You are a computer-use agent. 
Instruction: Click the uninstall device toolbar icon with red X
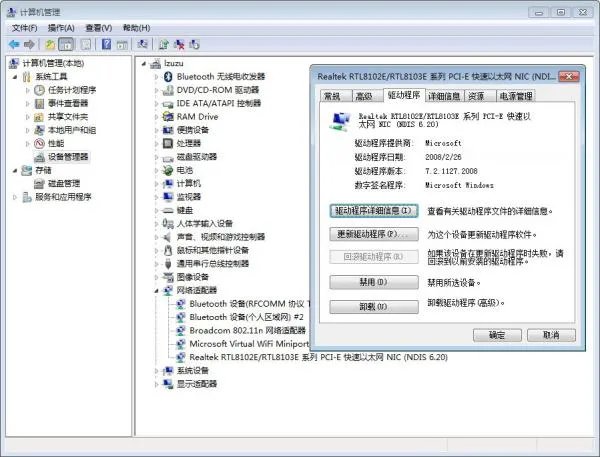pyautogui.click(x=178, y=45)
